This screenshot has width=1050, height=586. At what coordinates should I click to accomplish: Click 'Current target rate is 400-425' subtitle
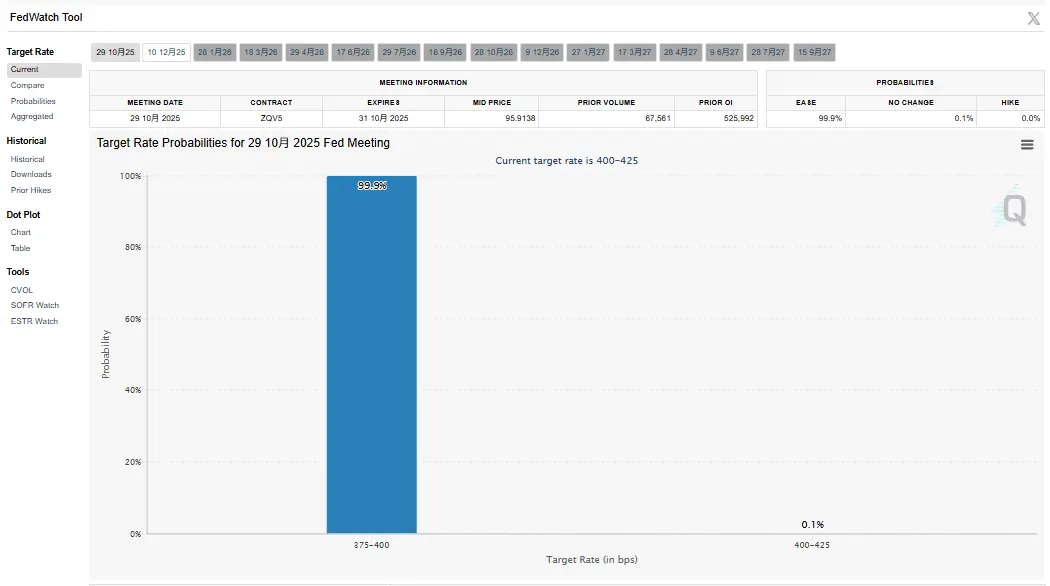(x=567, y=161)
